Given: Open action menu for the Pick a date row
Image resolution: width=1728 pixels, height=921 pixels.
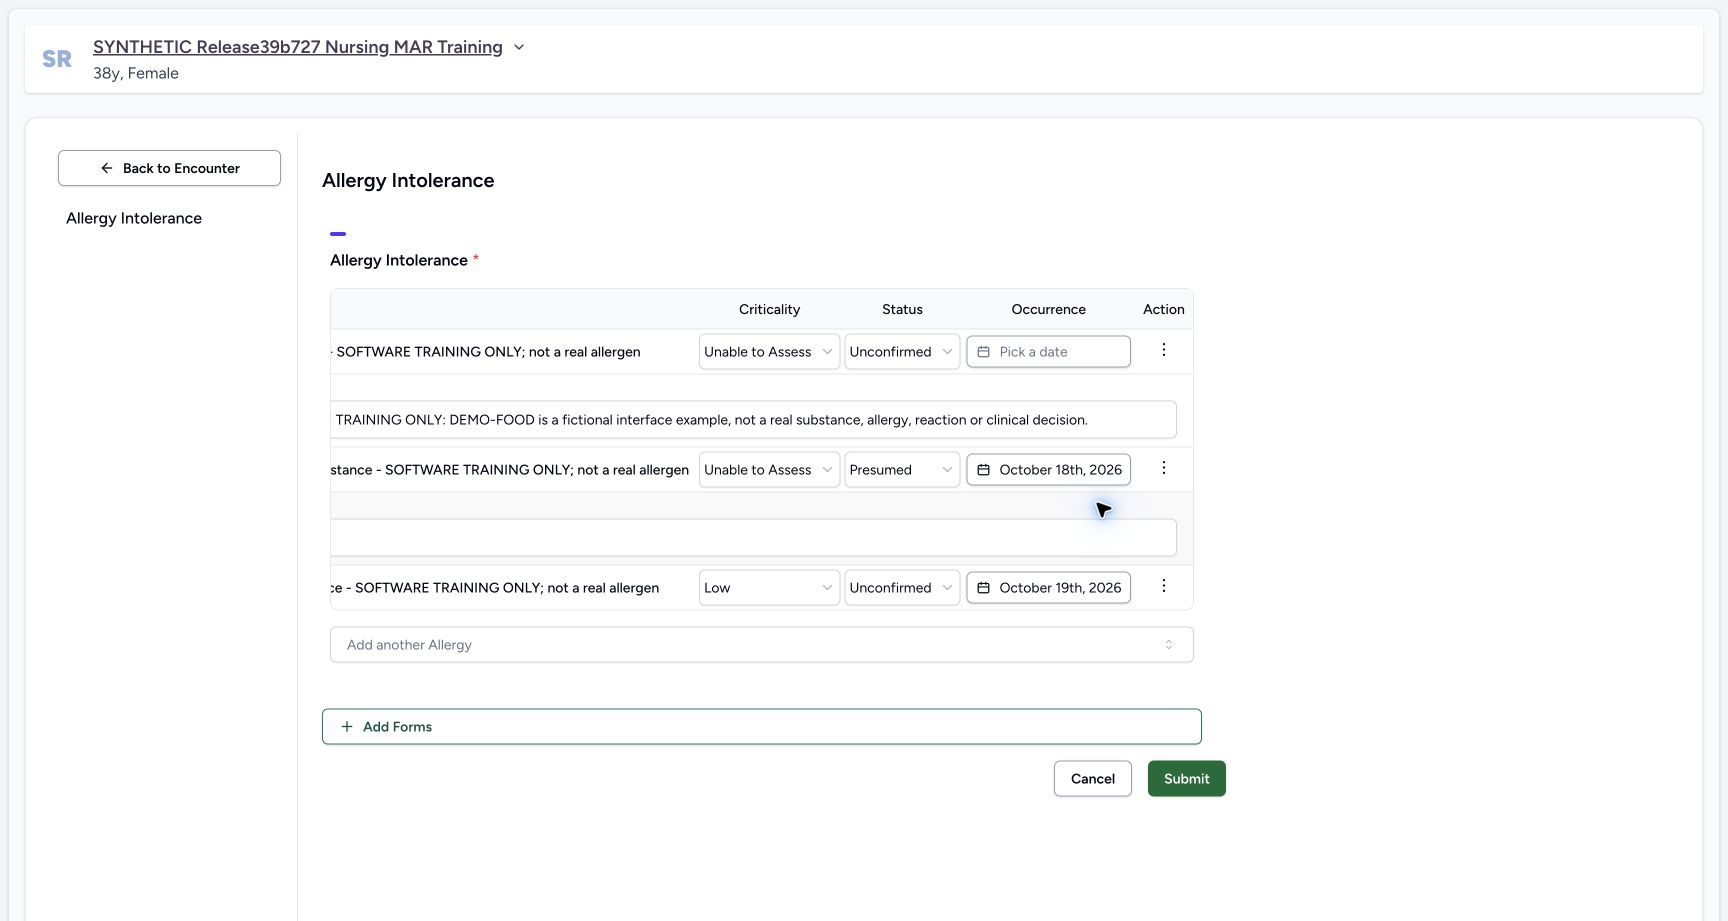Looking at the screenshot, I should coord(1163,350).
